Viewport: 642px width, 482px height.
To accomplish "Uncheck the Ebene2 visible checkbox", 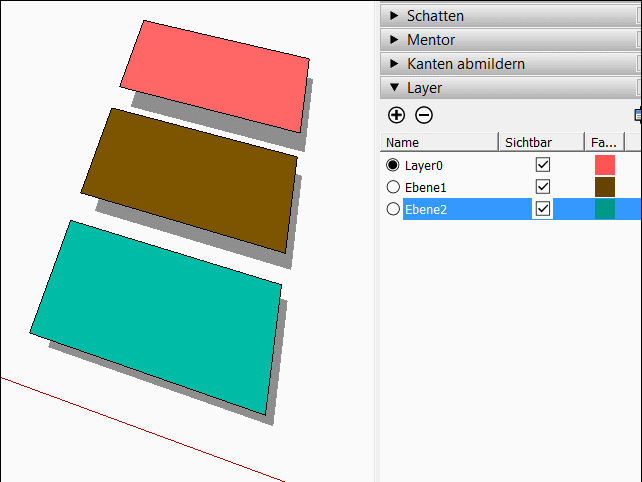I will point(543,209).
